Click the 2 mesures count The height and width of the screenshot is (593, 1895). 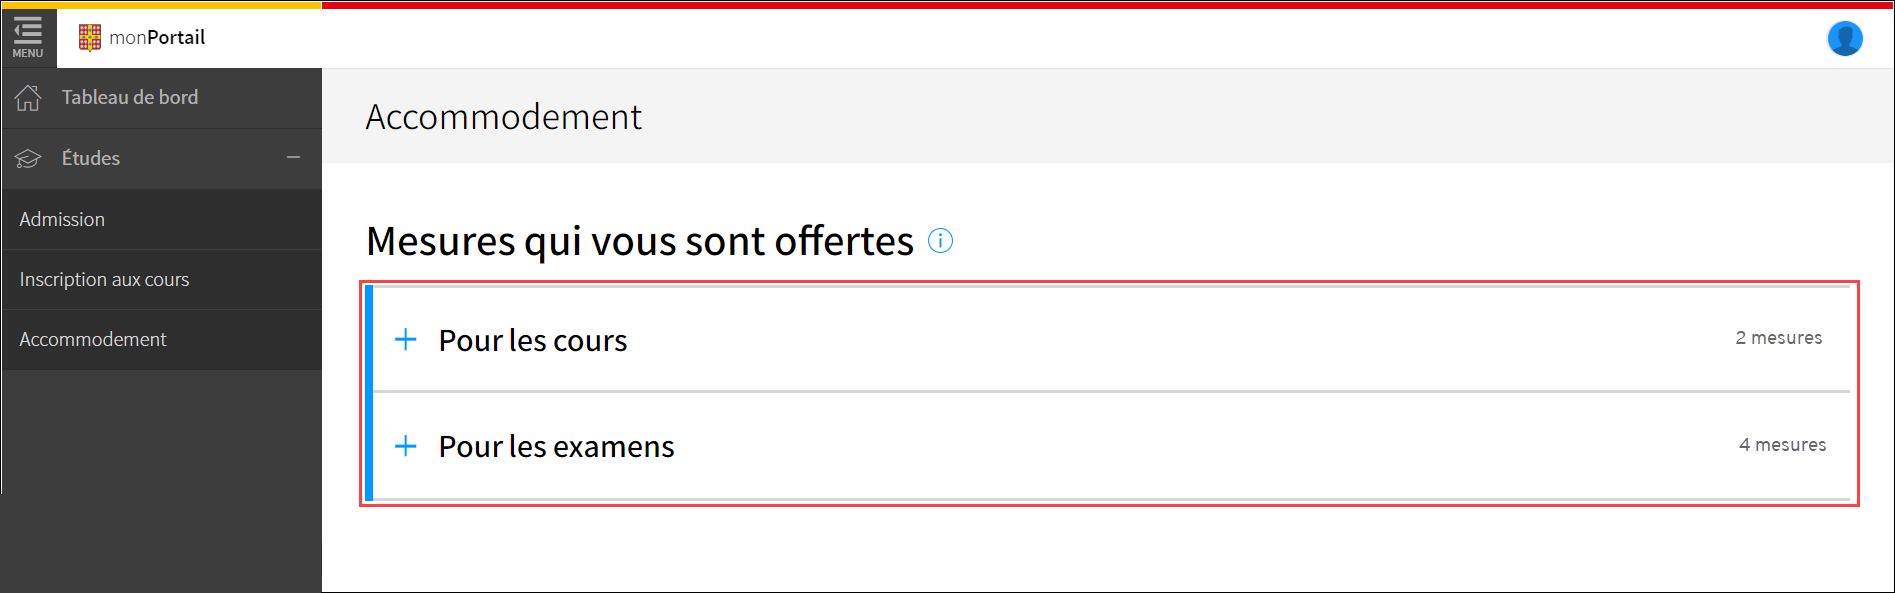pos(1778,338)
